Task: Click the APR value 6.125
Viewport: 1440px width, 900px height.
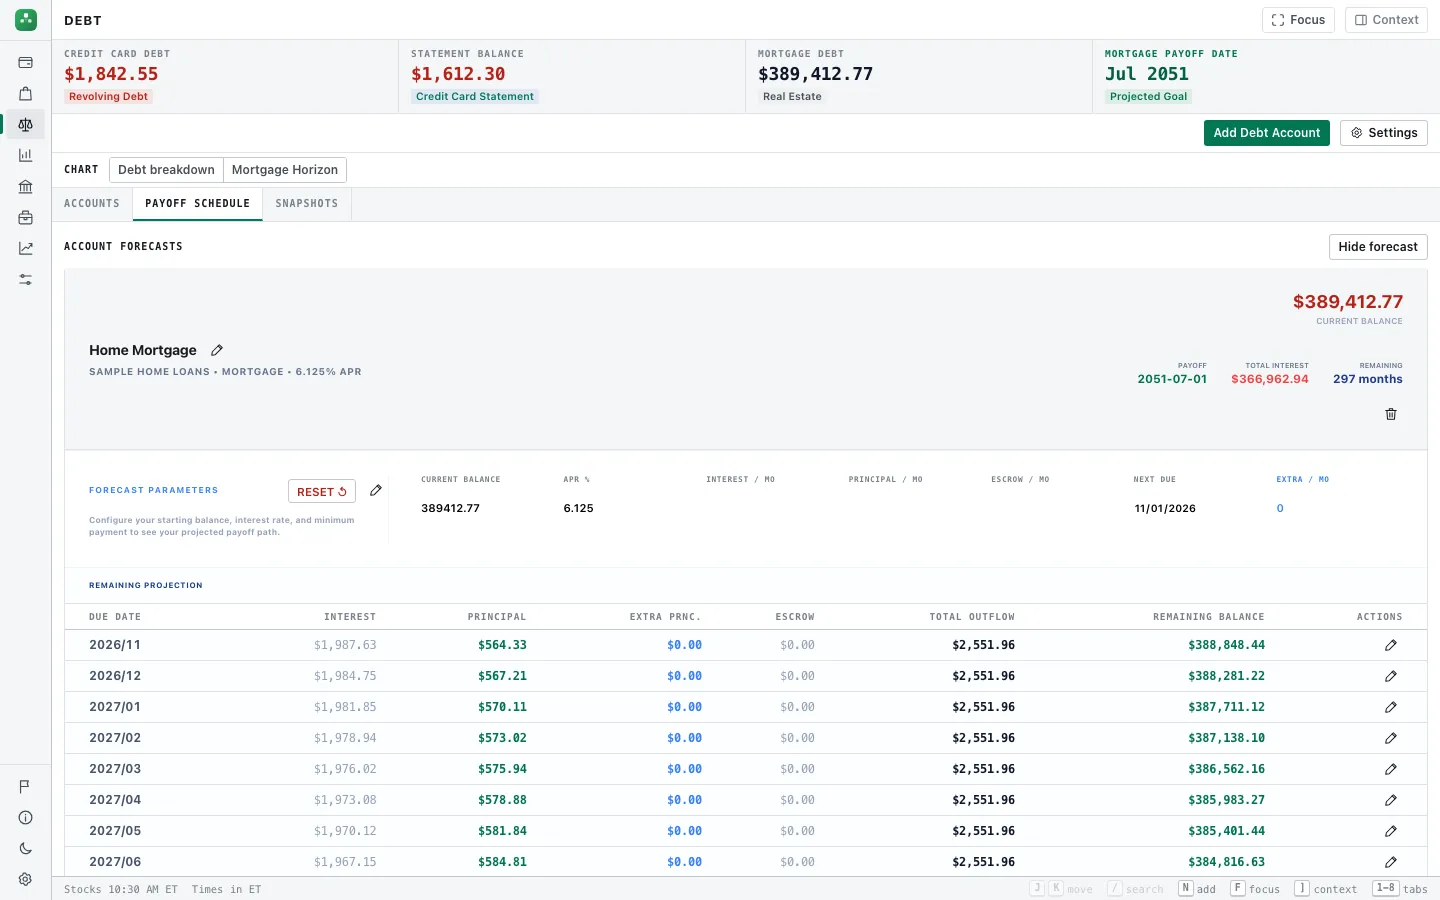Action: pyautogui.click(x=578, y=508)
